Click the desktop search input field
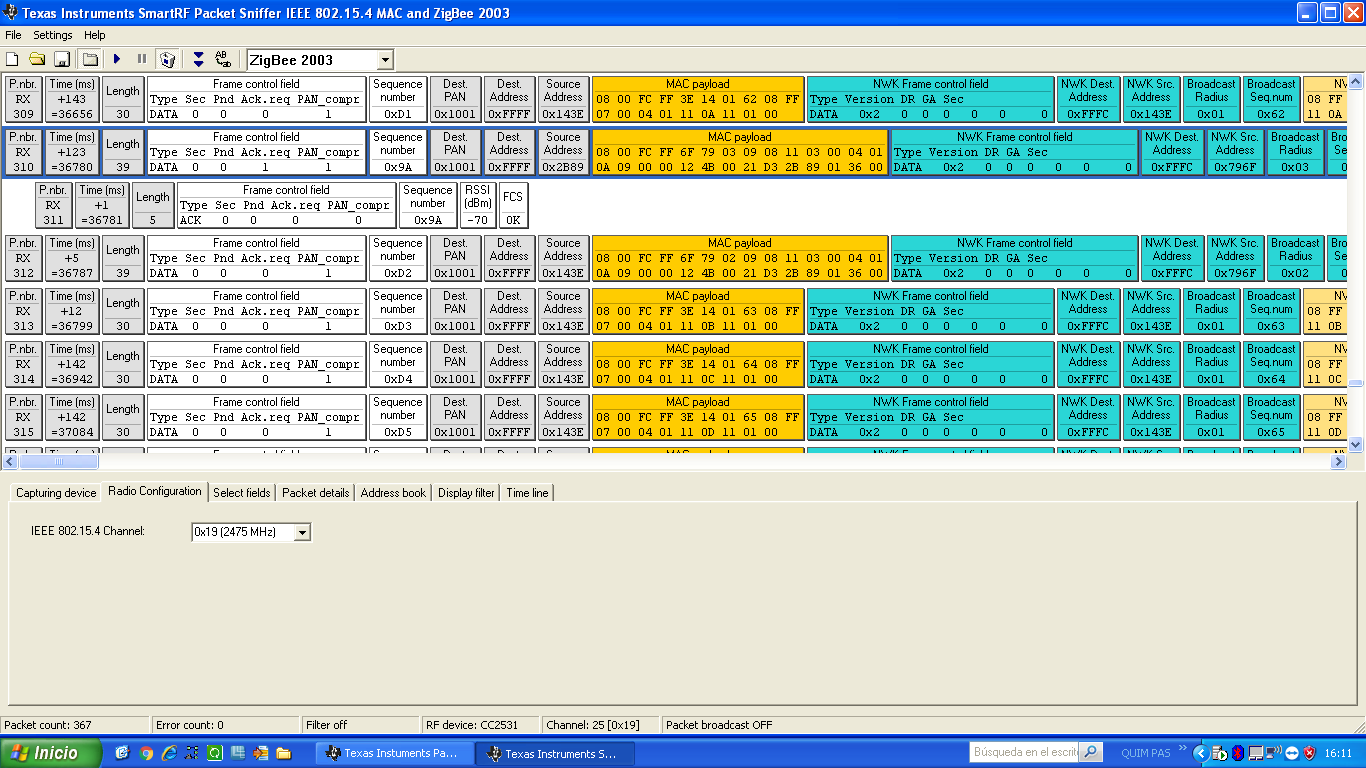The width and height of the screenshot is (1366, 768). click(x=1024, y=752)
